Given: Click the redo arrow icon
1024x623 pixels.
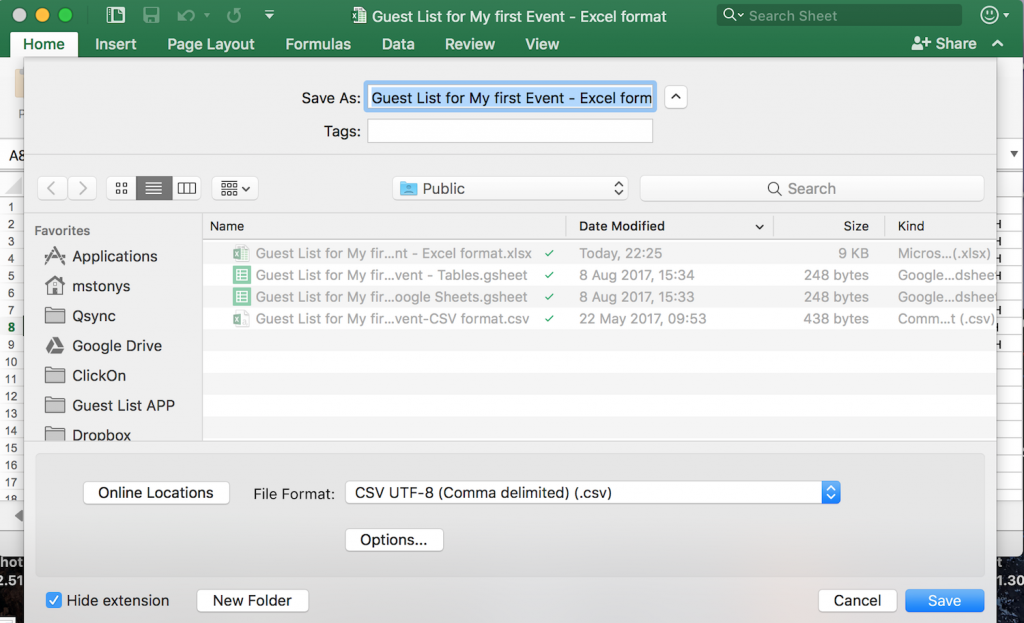Looking at the screenshot, I should 234,15.
